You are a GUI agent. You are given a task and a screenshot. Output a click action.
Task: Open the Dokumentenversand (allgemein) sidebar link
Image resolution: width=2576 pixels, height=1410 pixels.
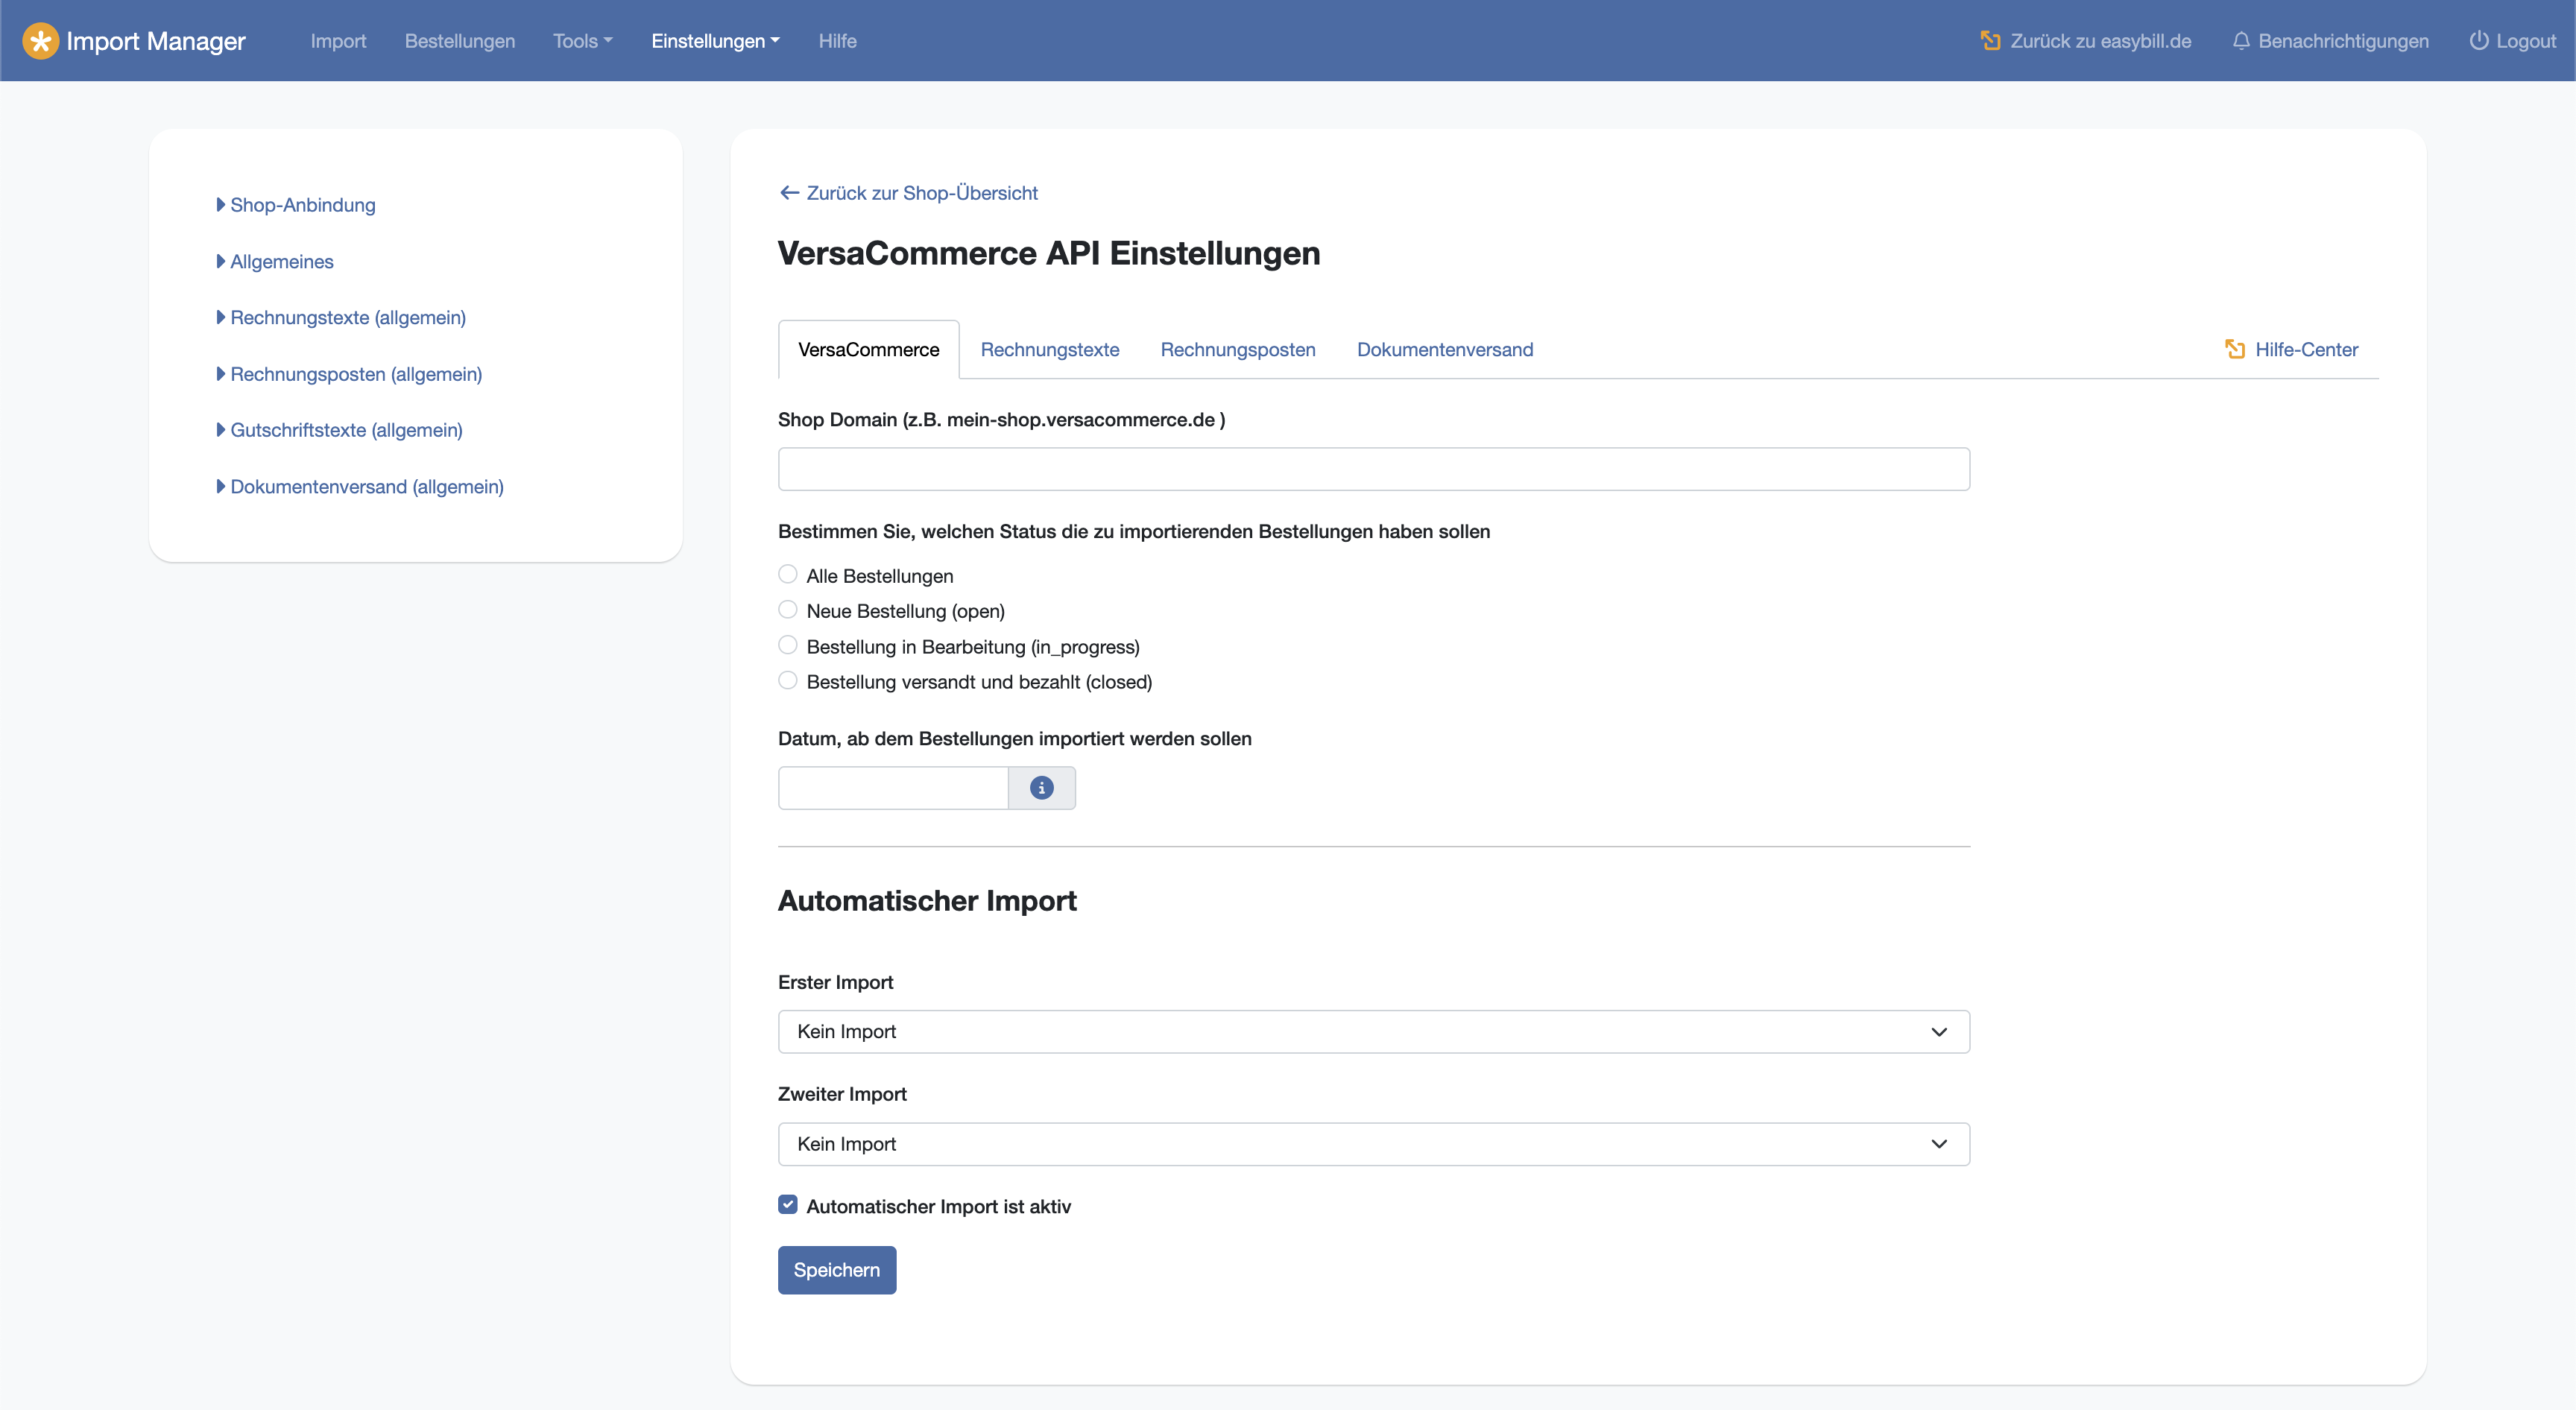coord(367,487)
